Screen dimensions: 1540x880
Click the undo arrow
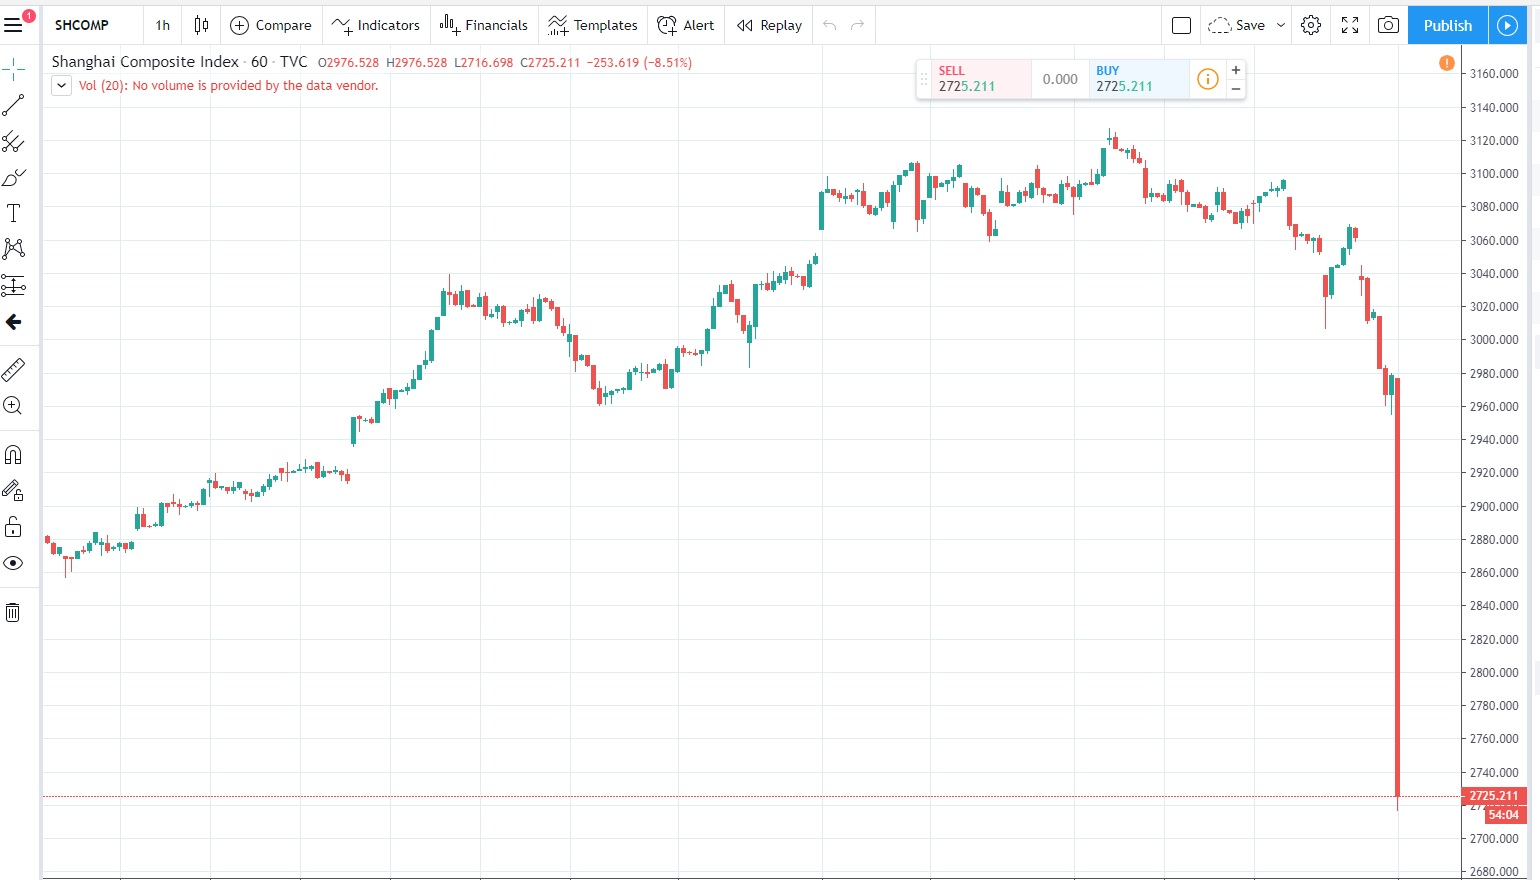click(x=829, y=25)
